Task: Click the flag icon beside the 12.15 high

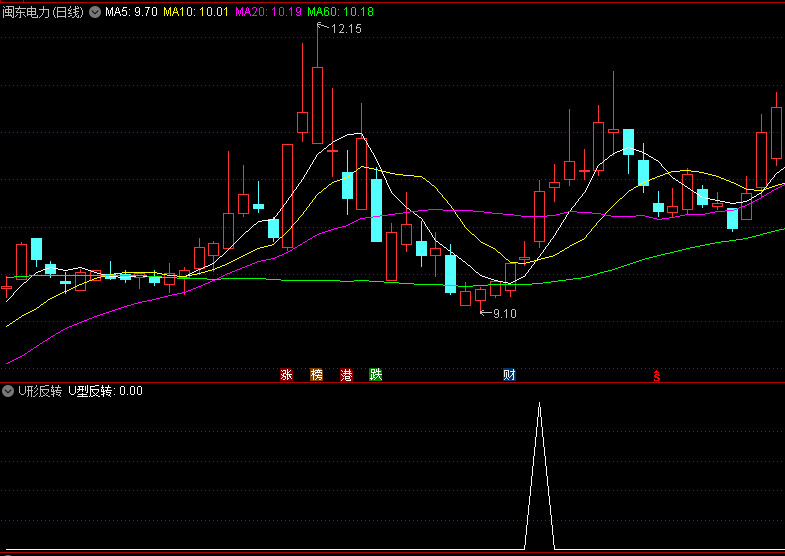Action: click(322, 27)
